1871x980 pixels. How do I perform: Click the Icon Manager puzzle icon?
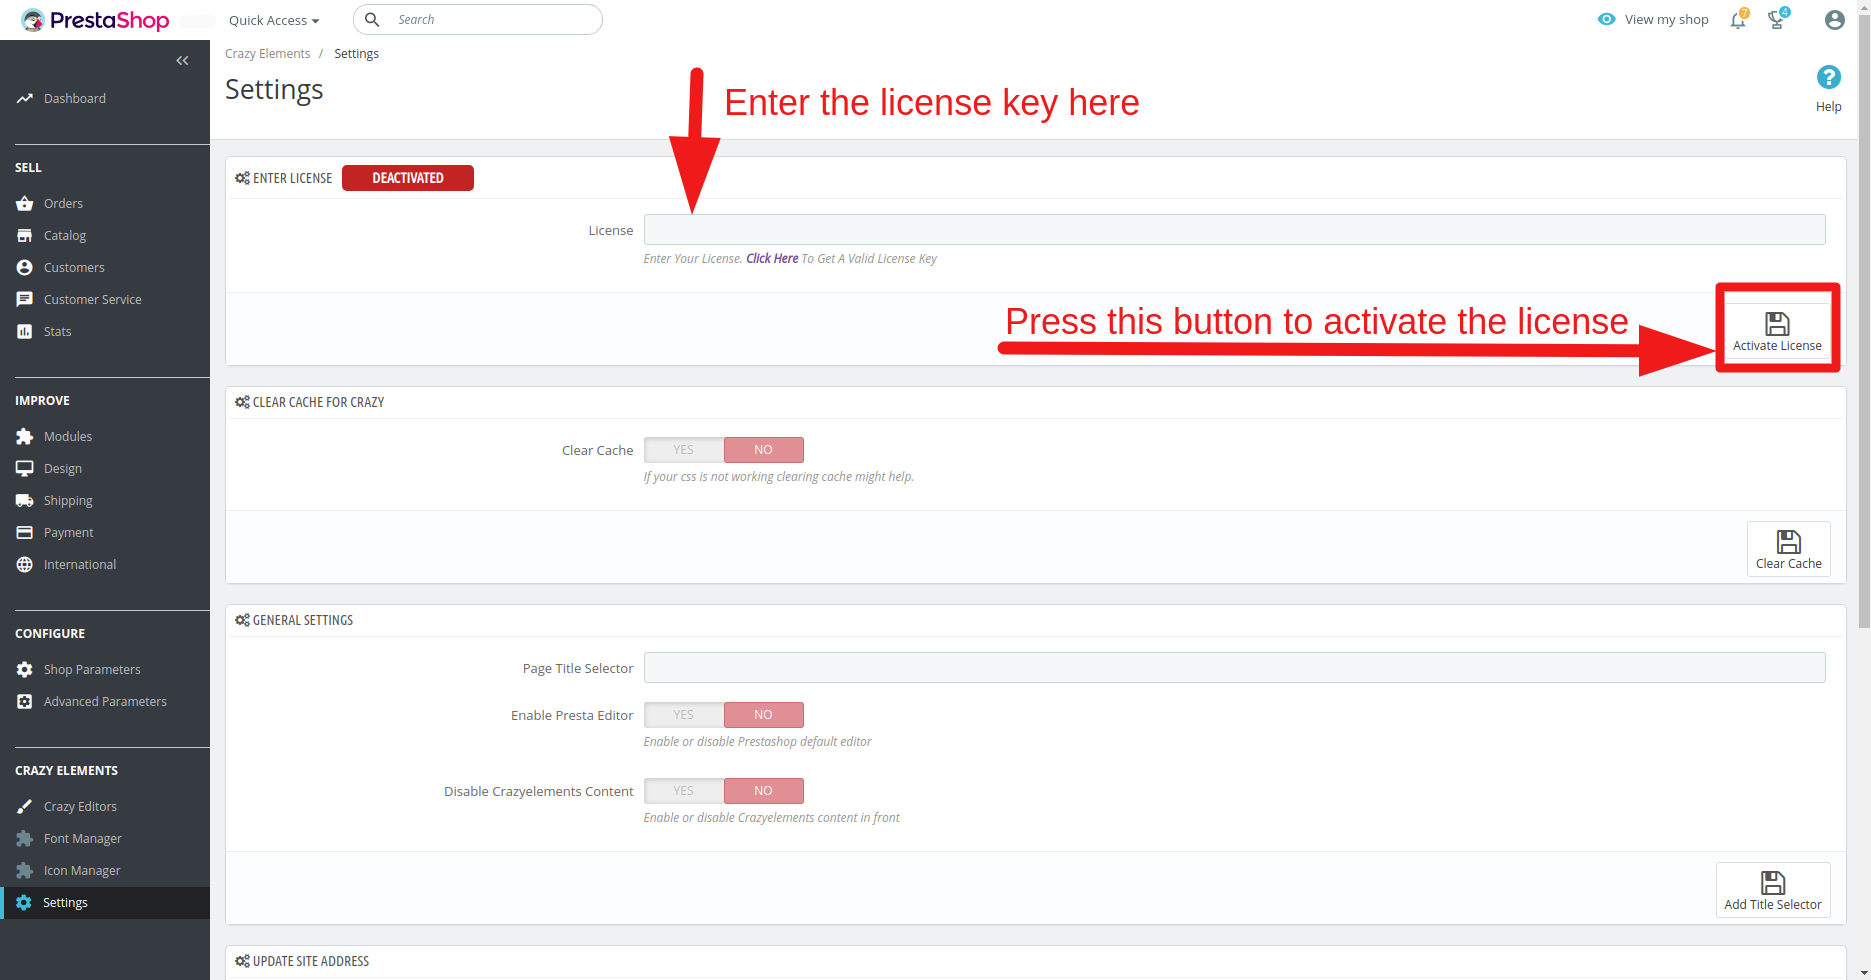(25, 870)
